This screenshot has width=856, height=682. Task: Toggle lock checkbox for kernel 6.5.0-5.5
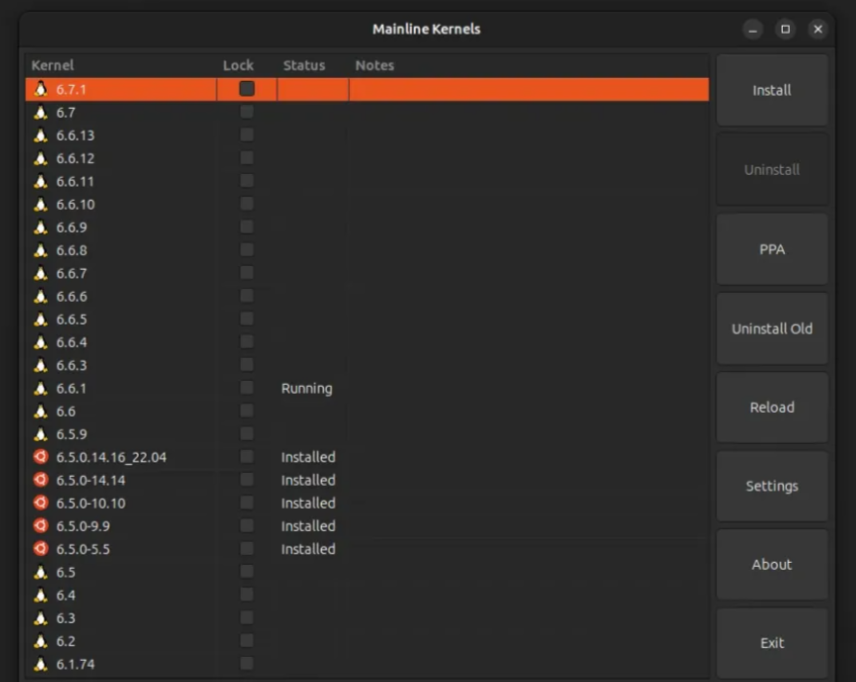tap(247, 548)
